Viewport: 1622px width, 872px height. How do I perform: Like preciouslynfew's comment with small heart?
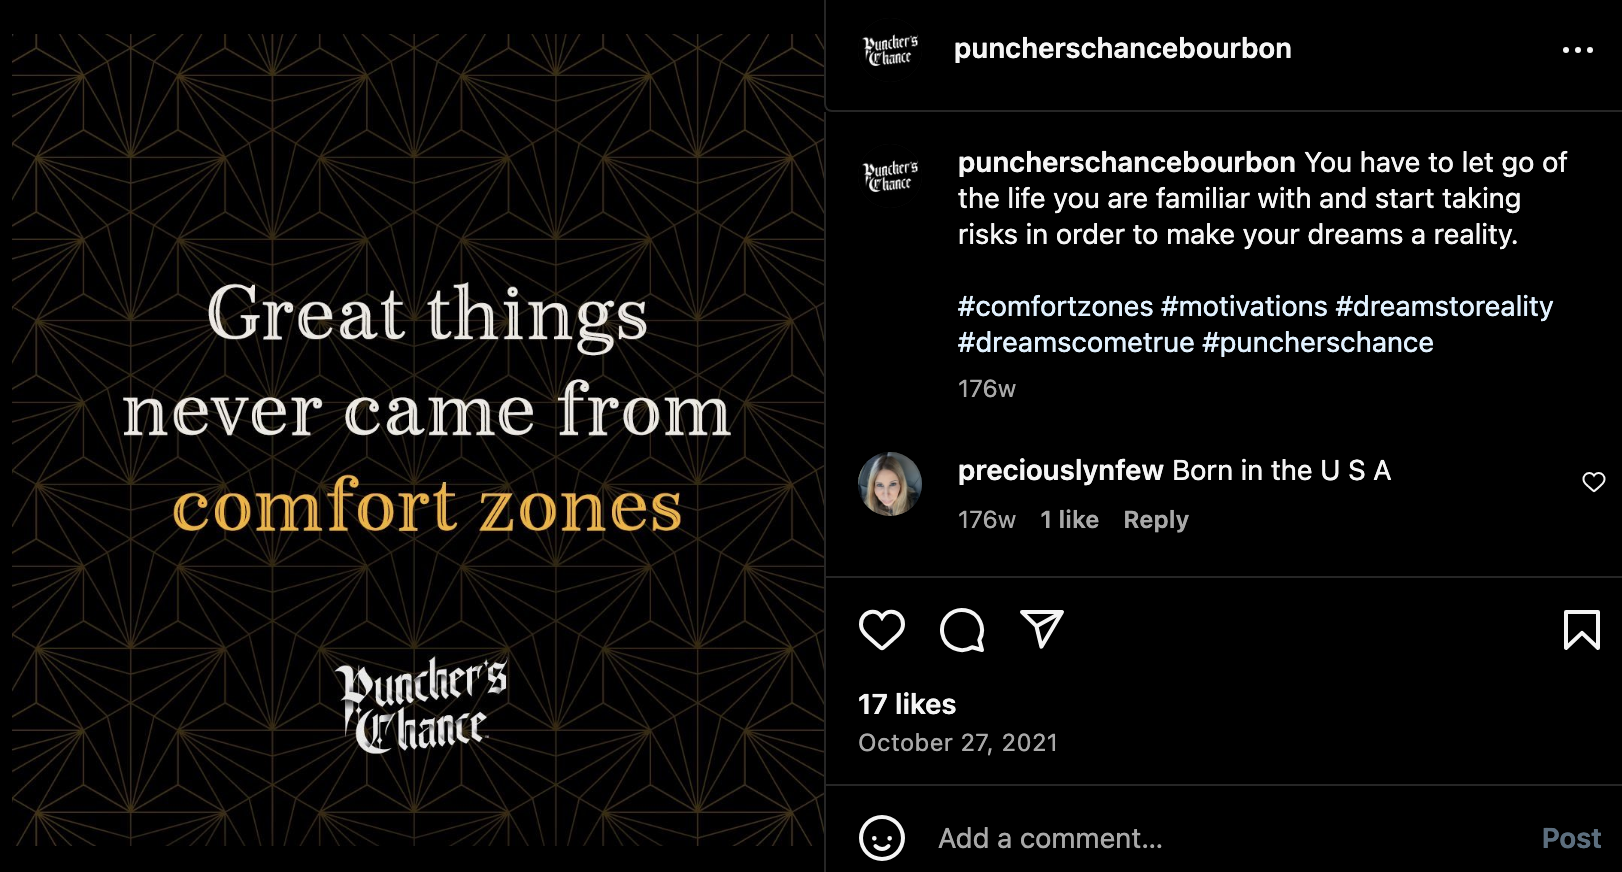pyautogui.click(x=1593, y=482)
